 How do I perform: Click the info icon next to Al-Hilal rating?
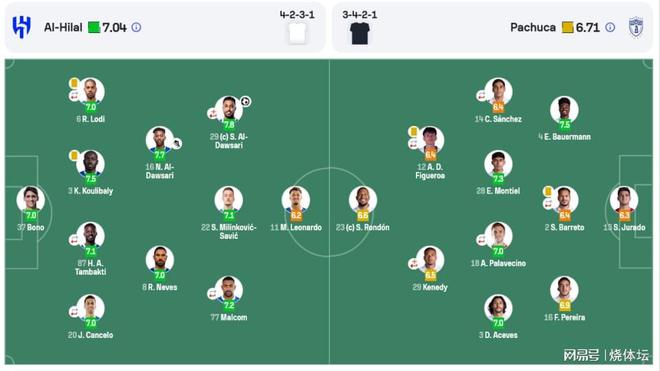136,27
